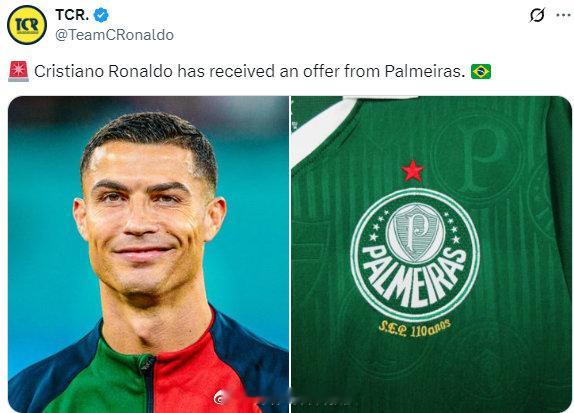The height and width of the screenshot is (413, 574).
Task: Click the Cristiano Ronaldo name in the tweet
Action: [x=103, y=71]
